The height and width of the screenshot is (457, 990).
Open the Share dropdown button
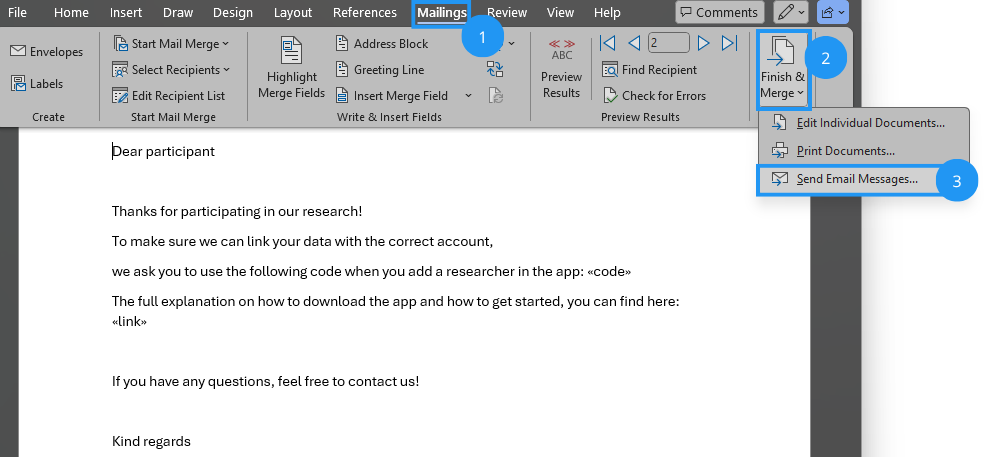pos(833,12)
